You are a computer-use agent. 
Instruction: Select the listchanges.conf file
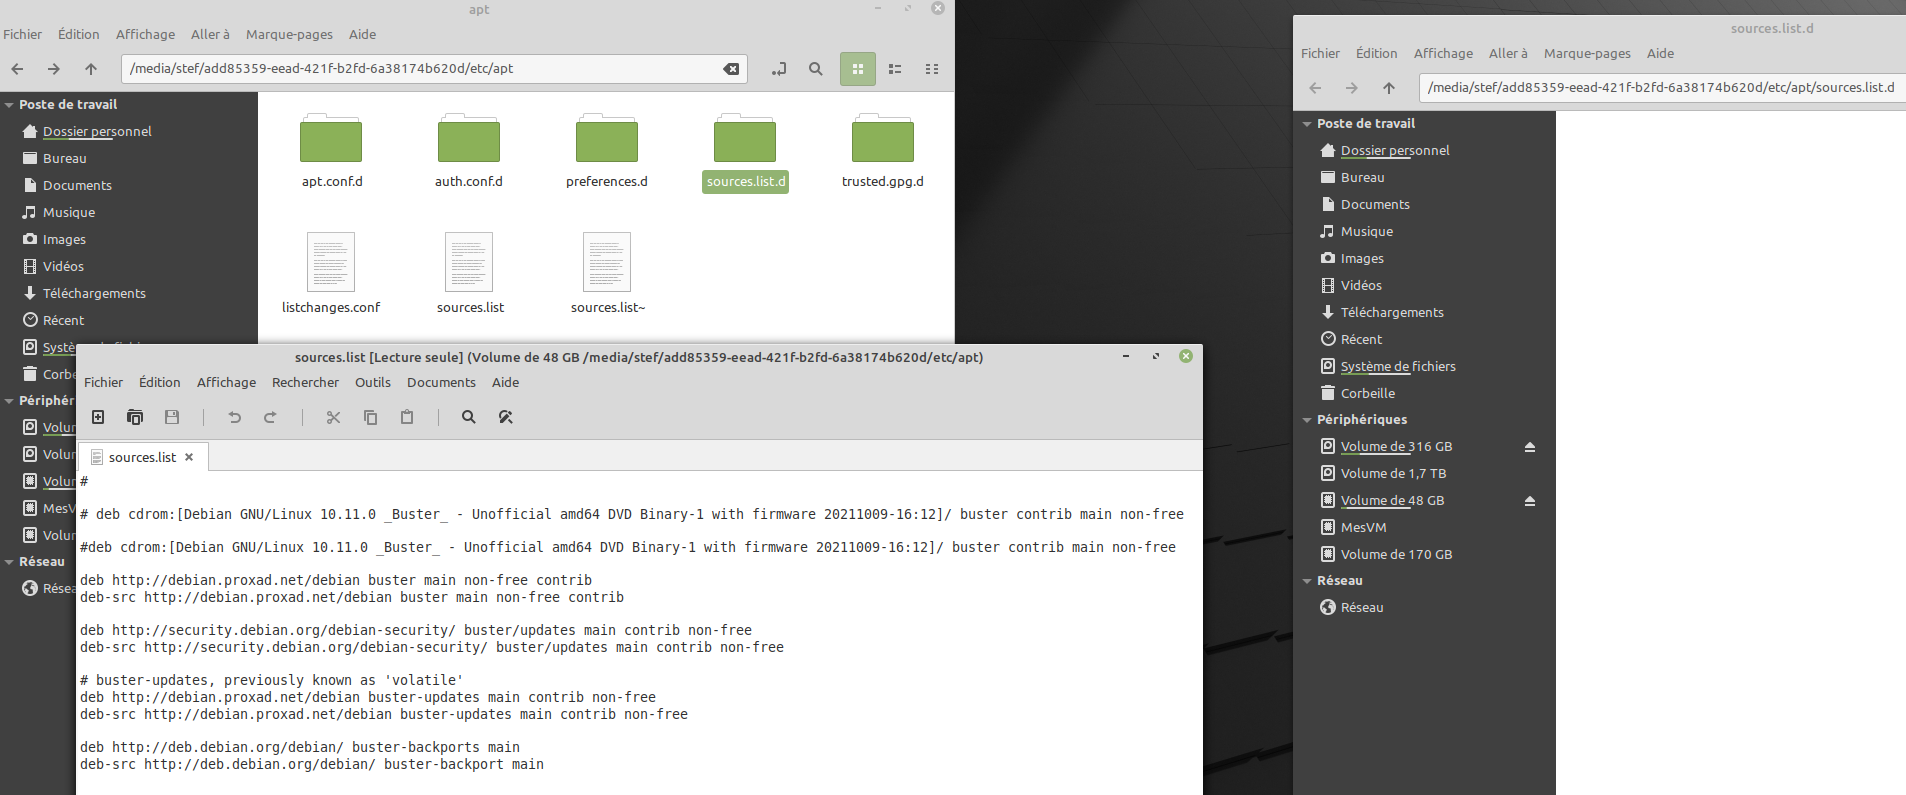pyautogui.click(x=331, y=273)
